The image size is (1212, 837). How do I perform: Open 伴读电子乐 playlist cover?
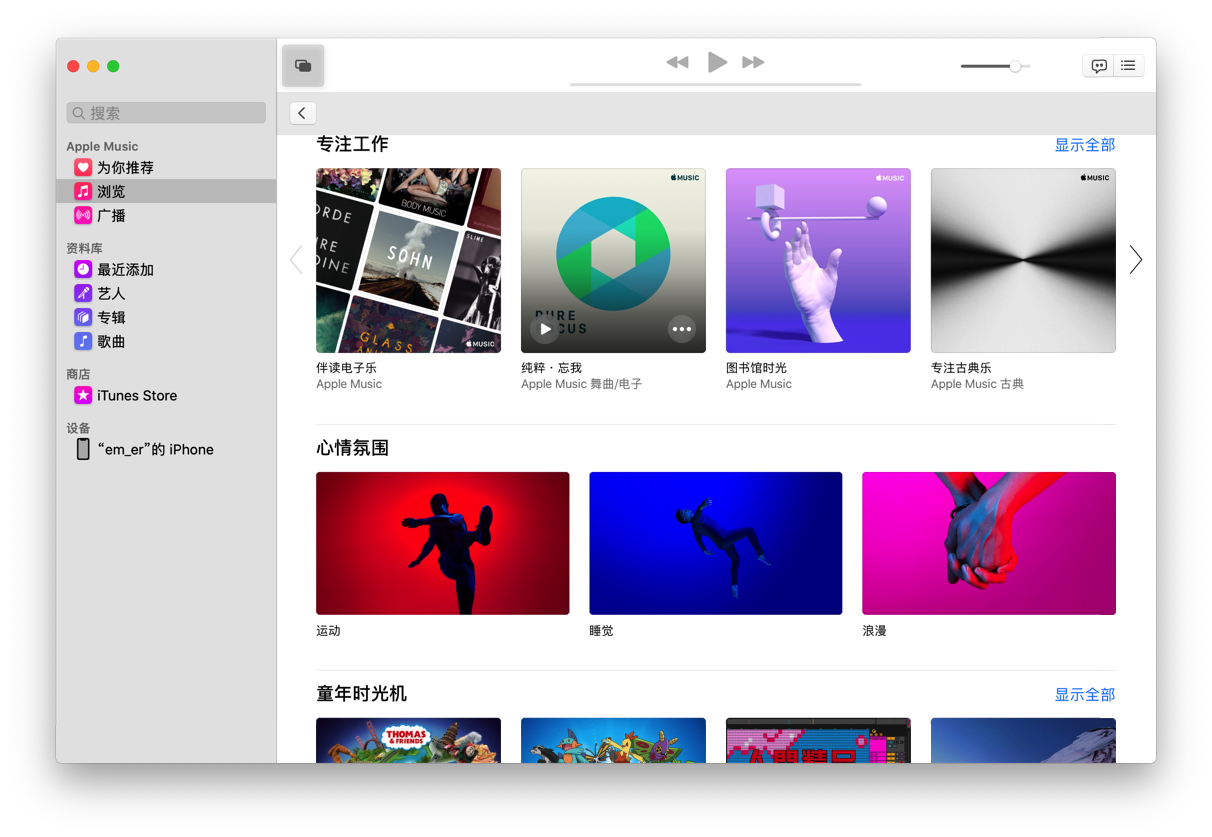click(408, 260)
